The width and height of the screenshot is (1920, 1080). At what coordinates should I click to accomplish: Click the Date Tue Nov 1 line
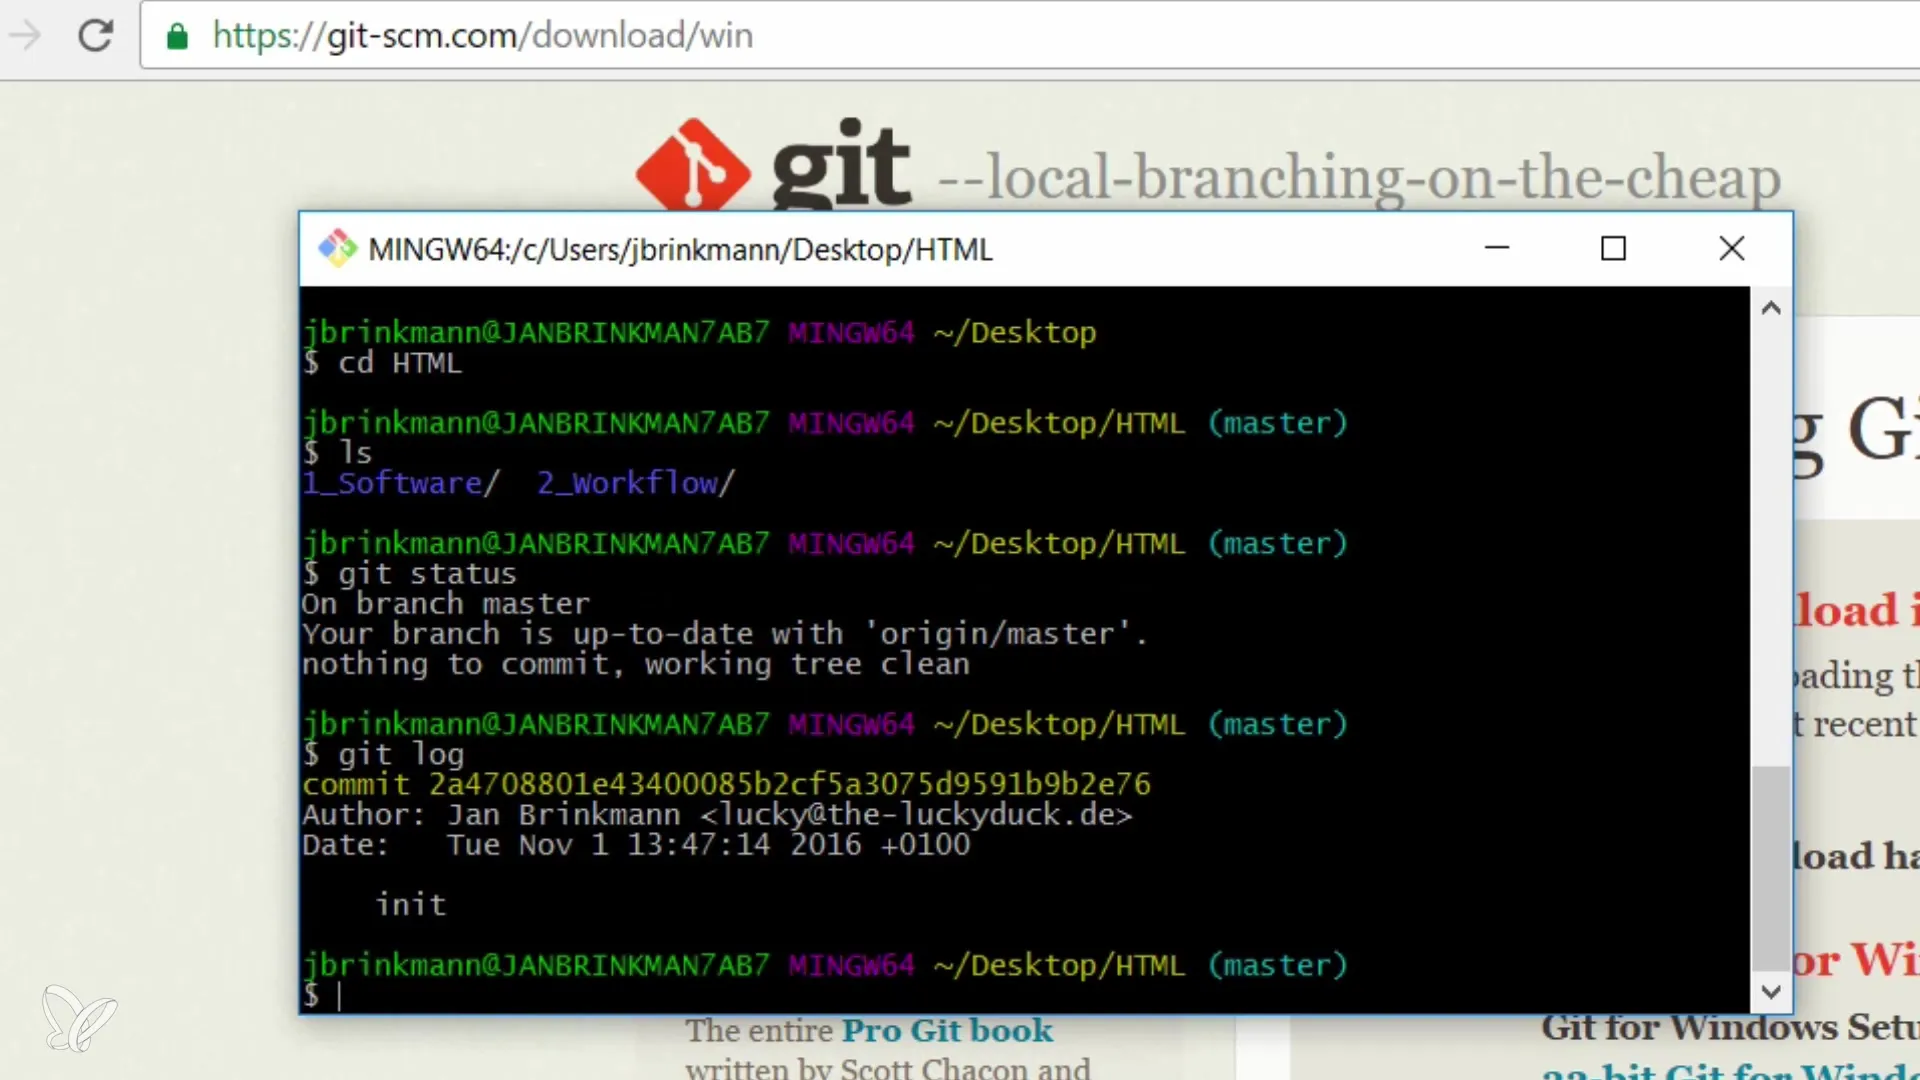(636, 845)
